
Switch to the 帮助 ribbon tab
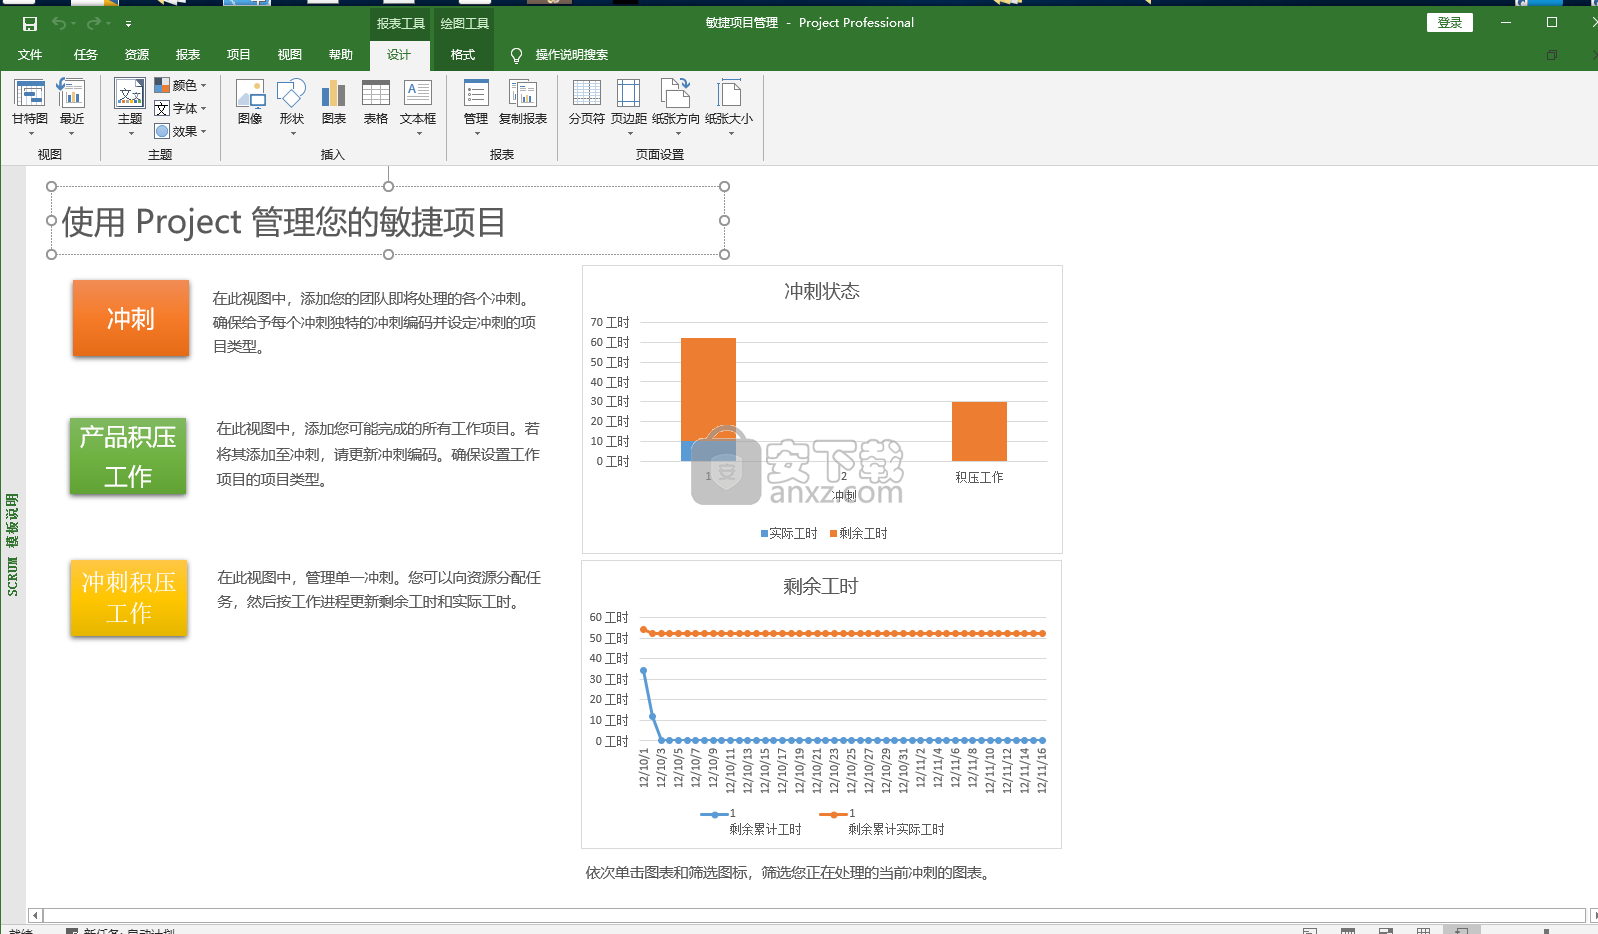[341, 55]
